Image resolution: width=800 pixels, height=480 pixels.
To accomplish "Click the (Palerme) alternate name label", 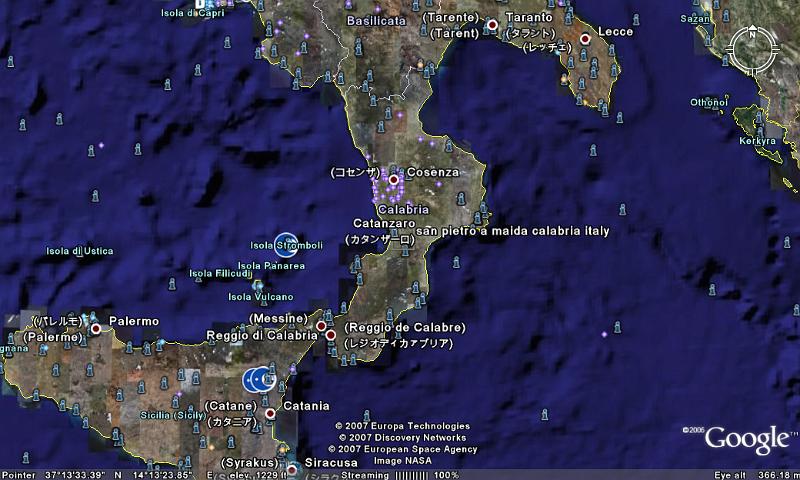I will point(53,337).
